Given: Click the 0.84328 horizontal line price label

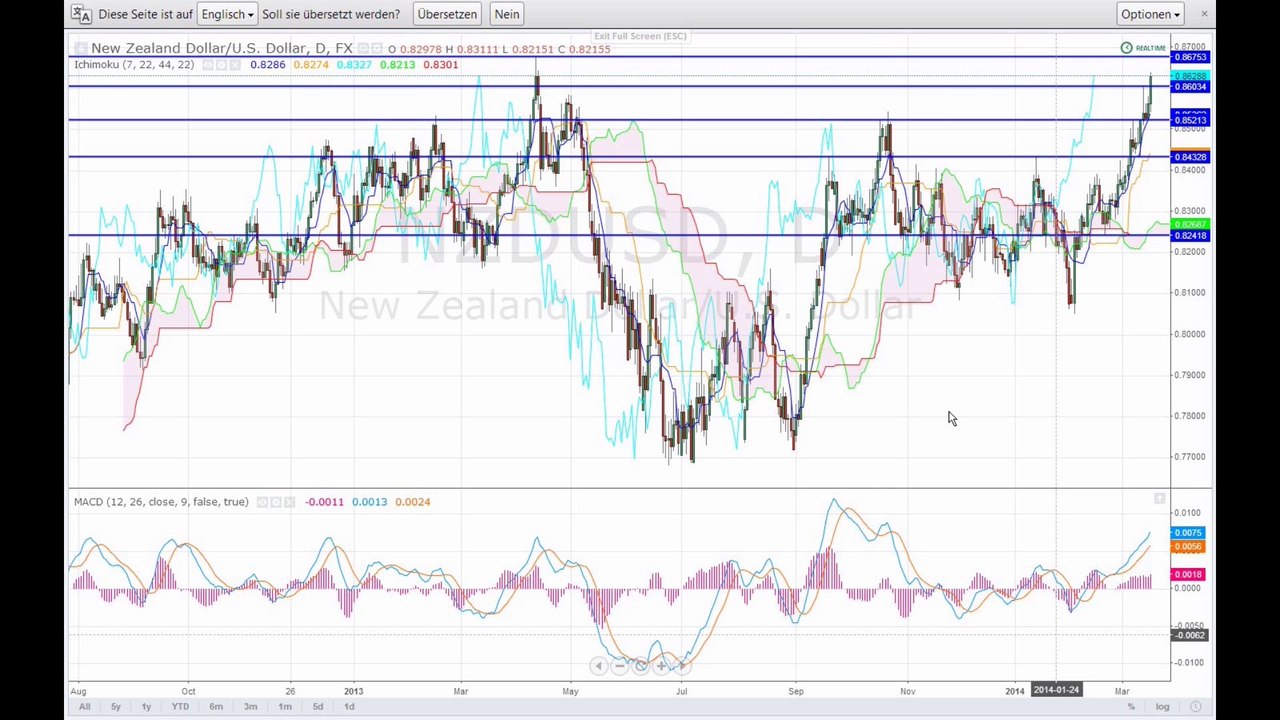Looking at the screenshot, I should 1190,157.
